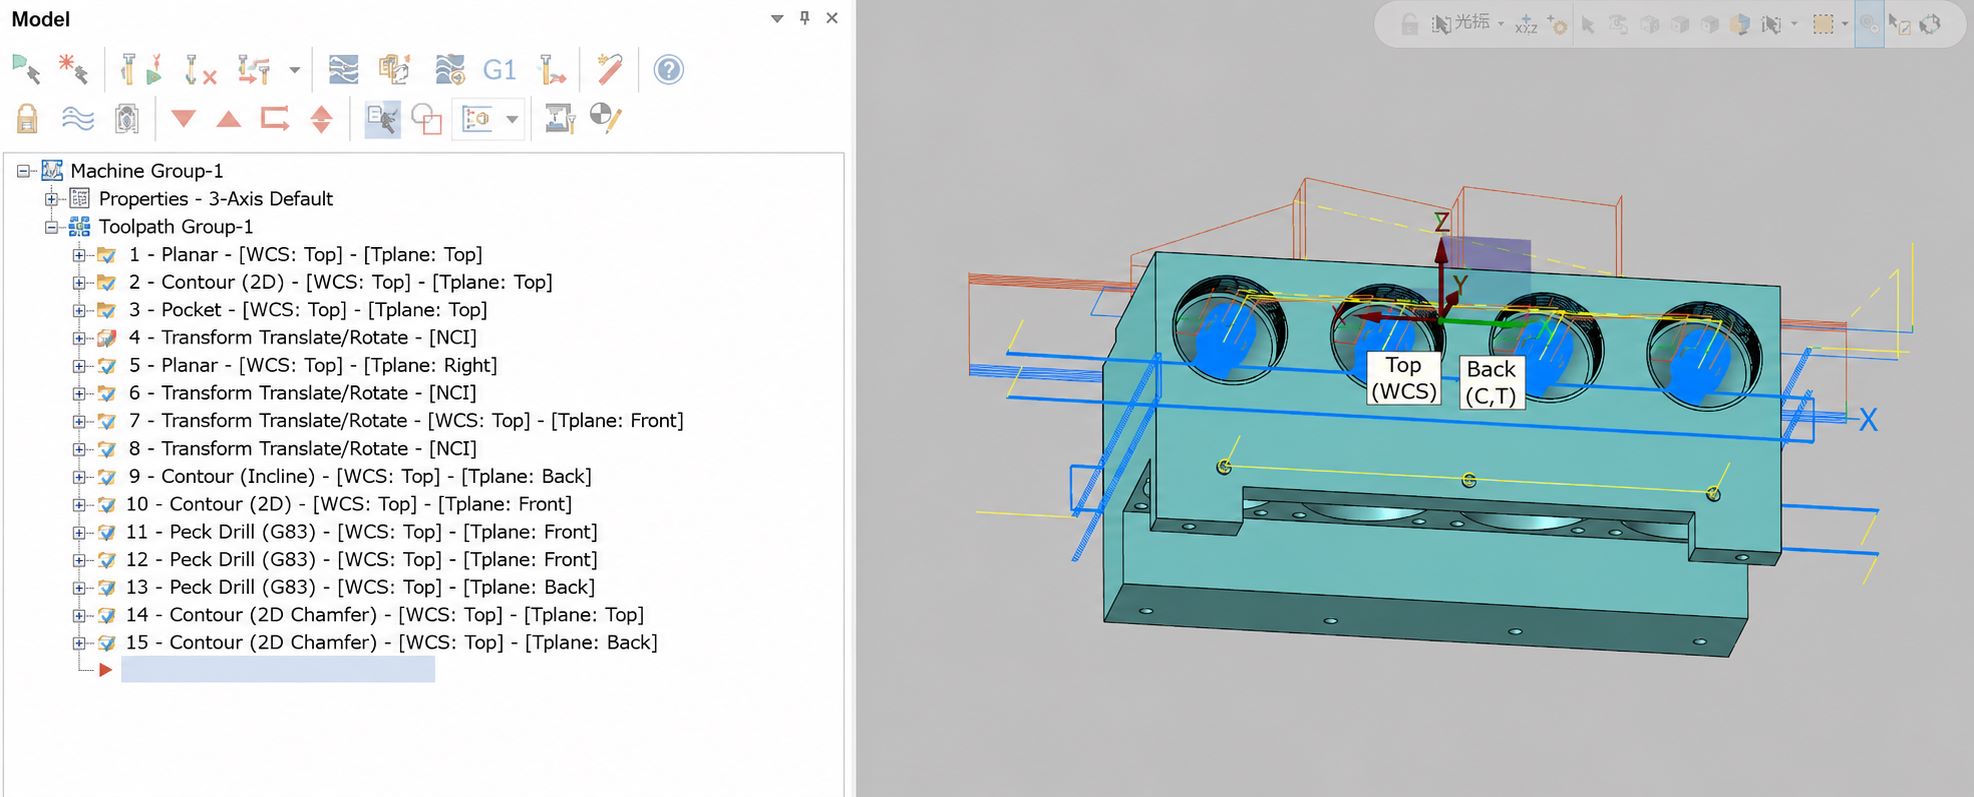This screenshot has height=797, width=1974.
Task: Collapse the Toolpath Group-1 node
Action: (x=51, y=227)
